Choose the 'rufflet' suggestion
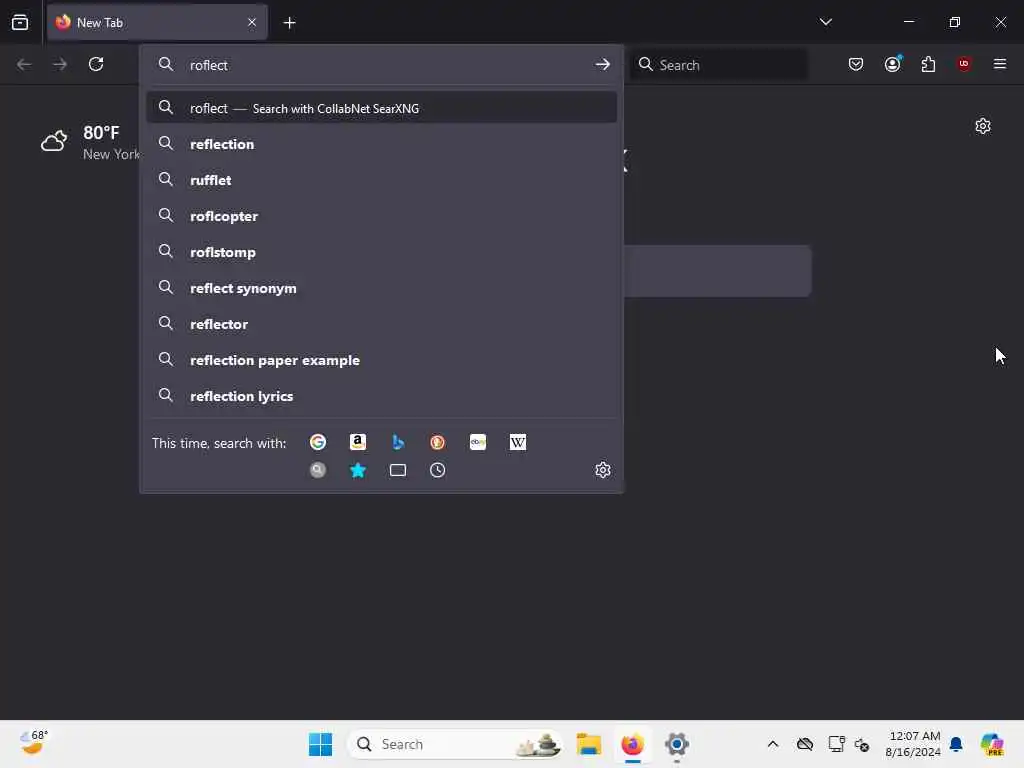 tap(381, 180)
